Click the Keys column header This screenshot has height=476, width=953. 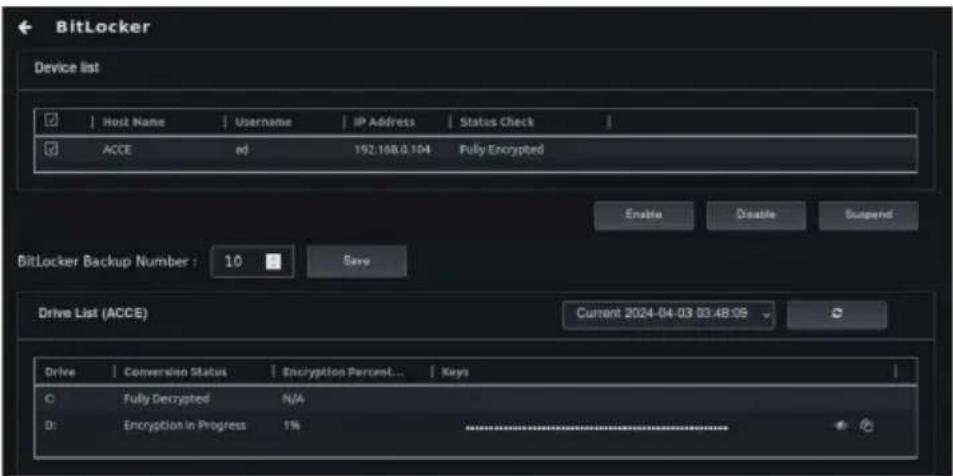coord(456,372)
